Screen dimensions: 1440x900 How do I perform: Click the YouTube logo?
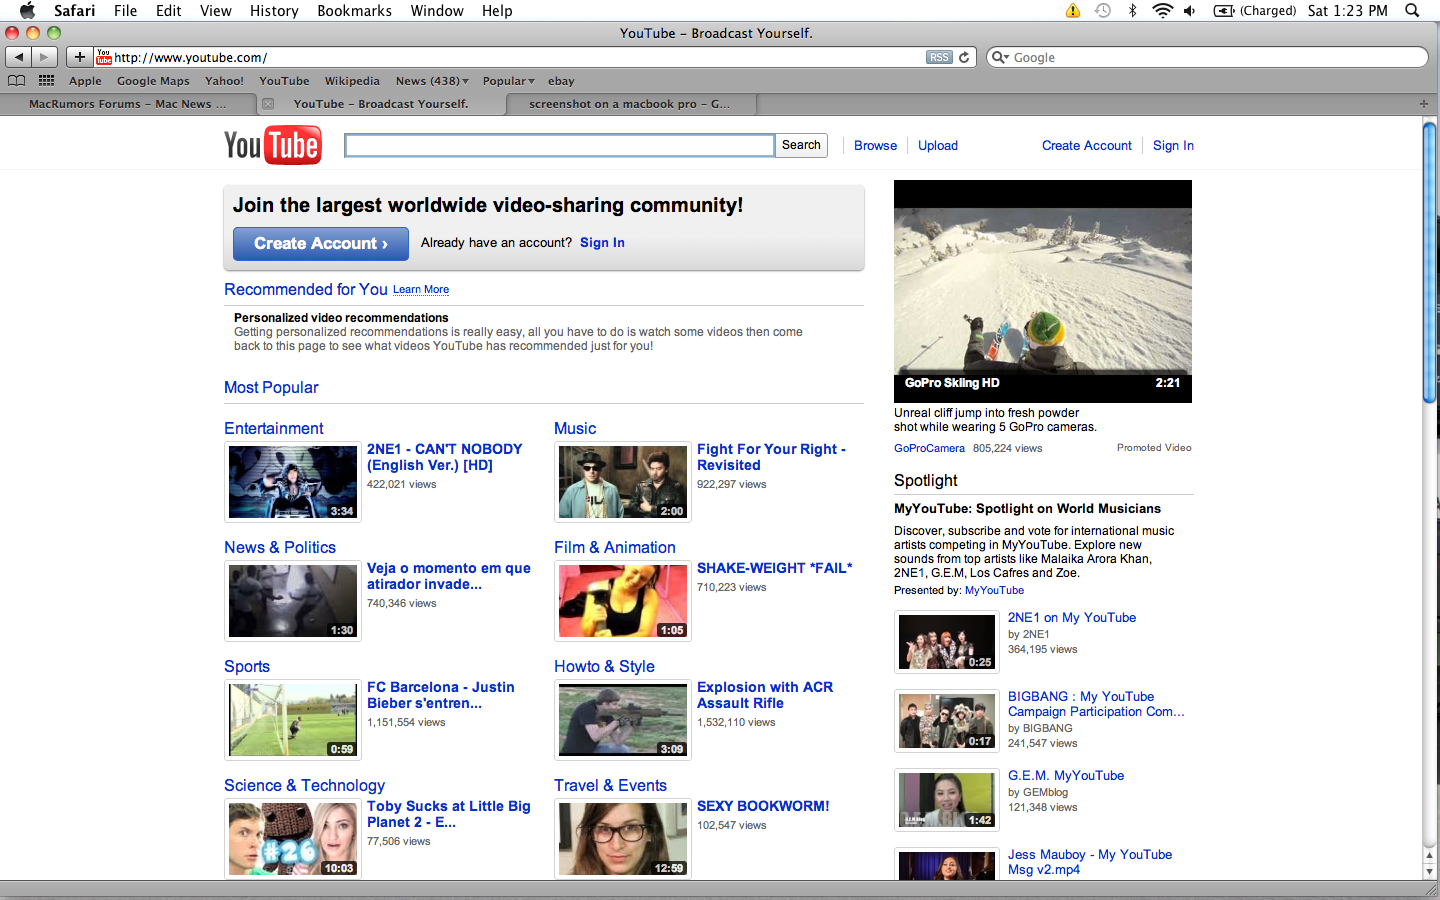[272, 145]
